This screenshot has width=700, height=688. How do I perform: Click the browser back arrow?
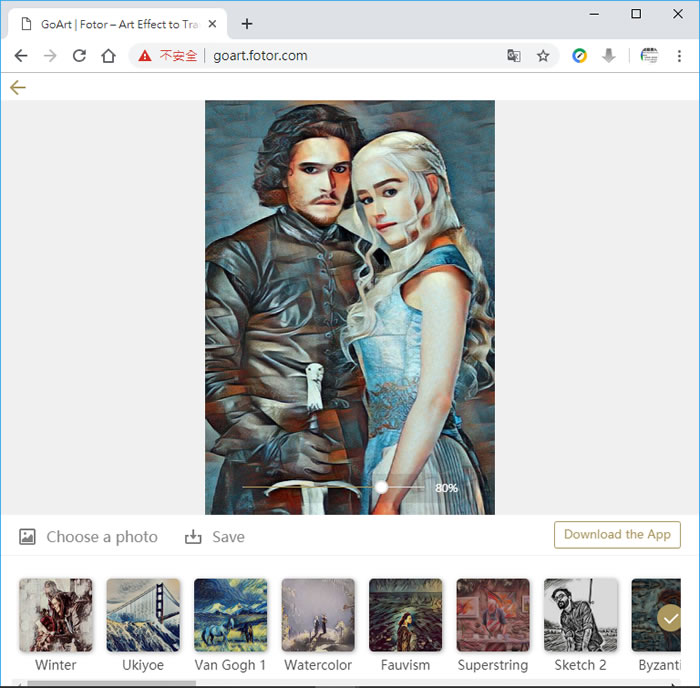pyautogui.click(x=21, y=56)
